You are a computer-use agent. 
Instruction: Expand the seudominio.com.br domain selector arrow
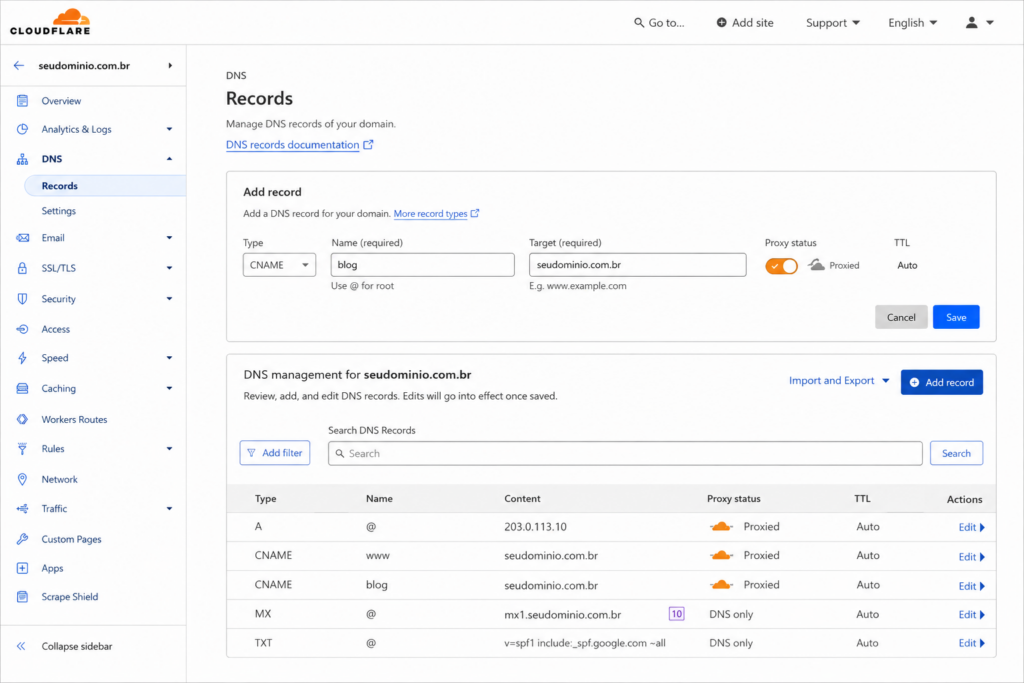(x=170, y=65)
